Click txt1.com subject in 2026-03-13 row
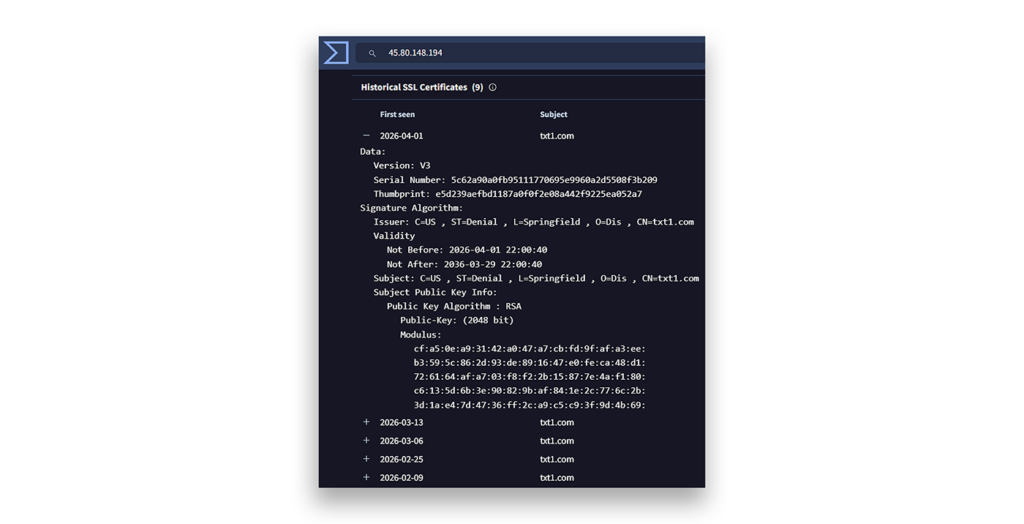Image resolution: width=1024 pixels, height=524 pixels. [557, 423]
